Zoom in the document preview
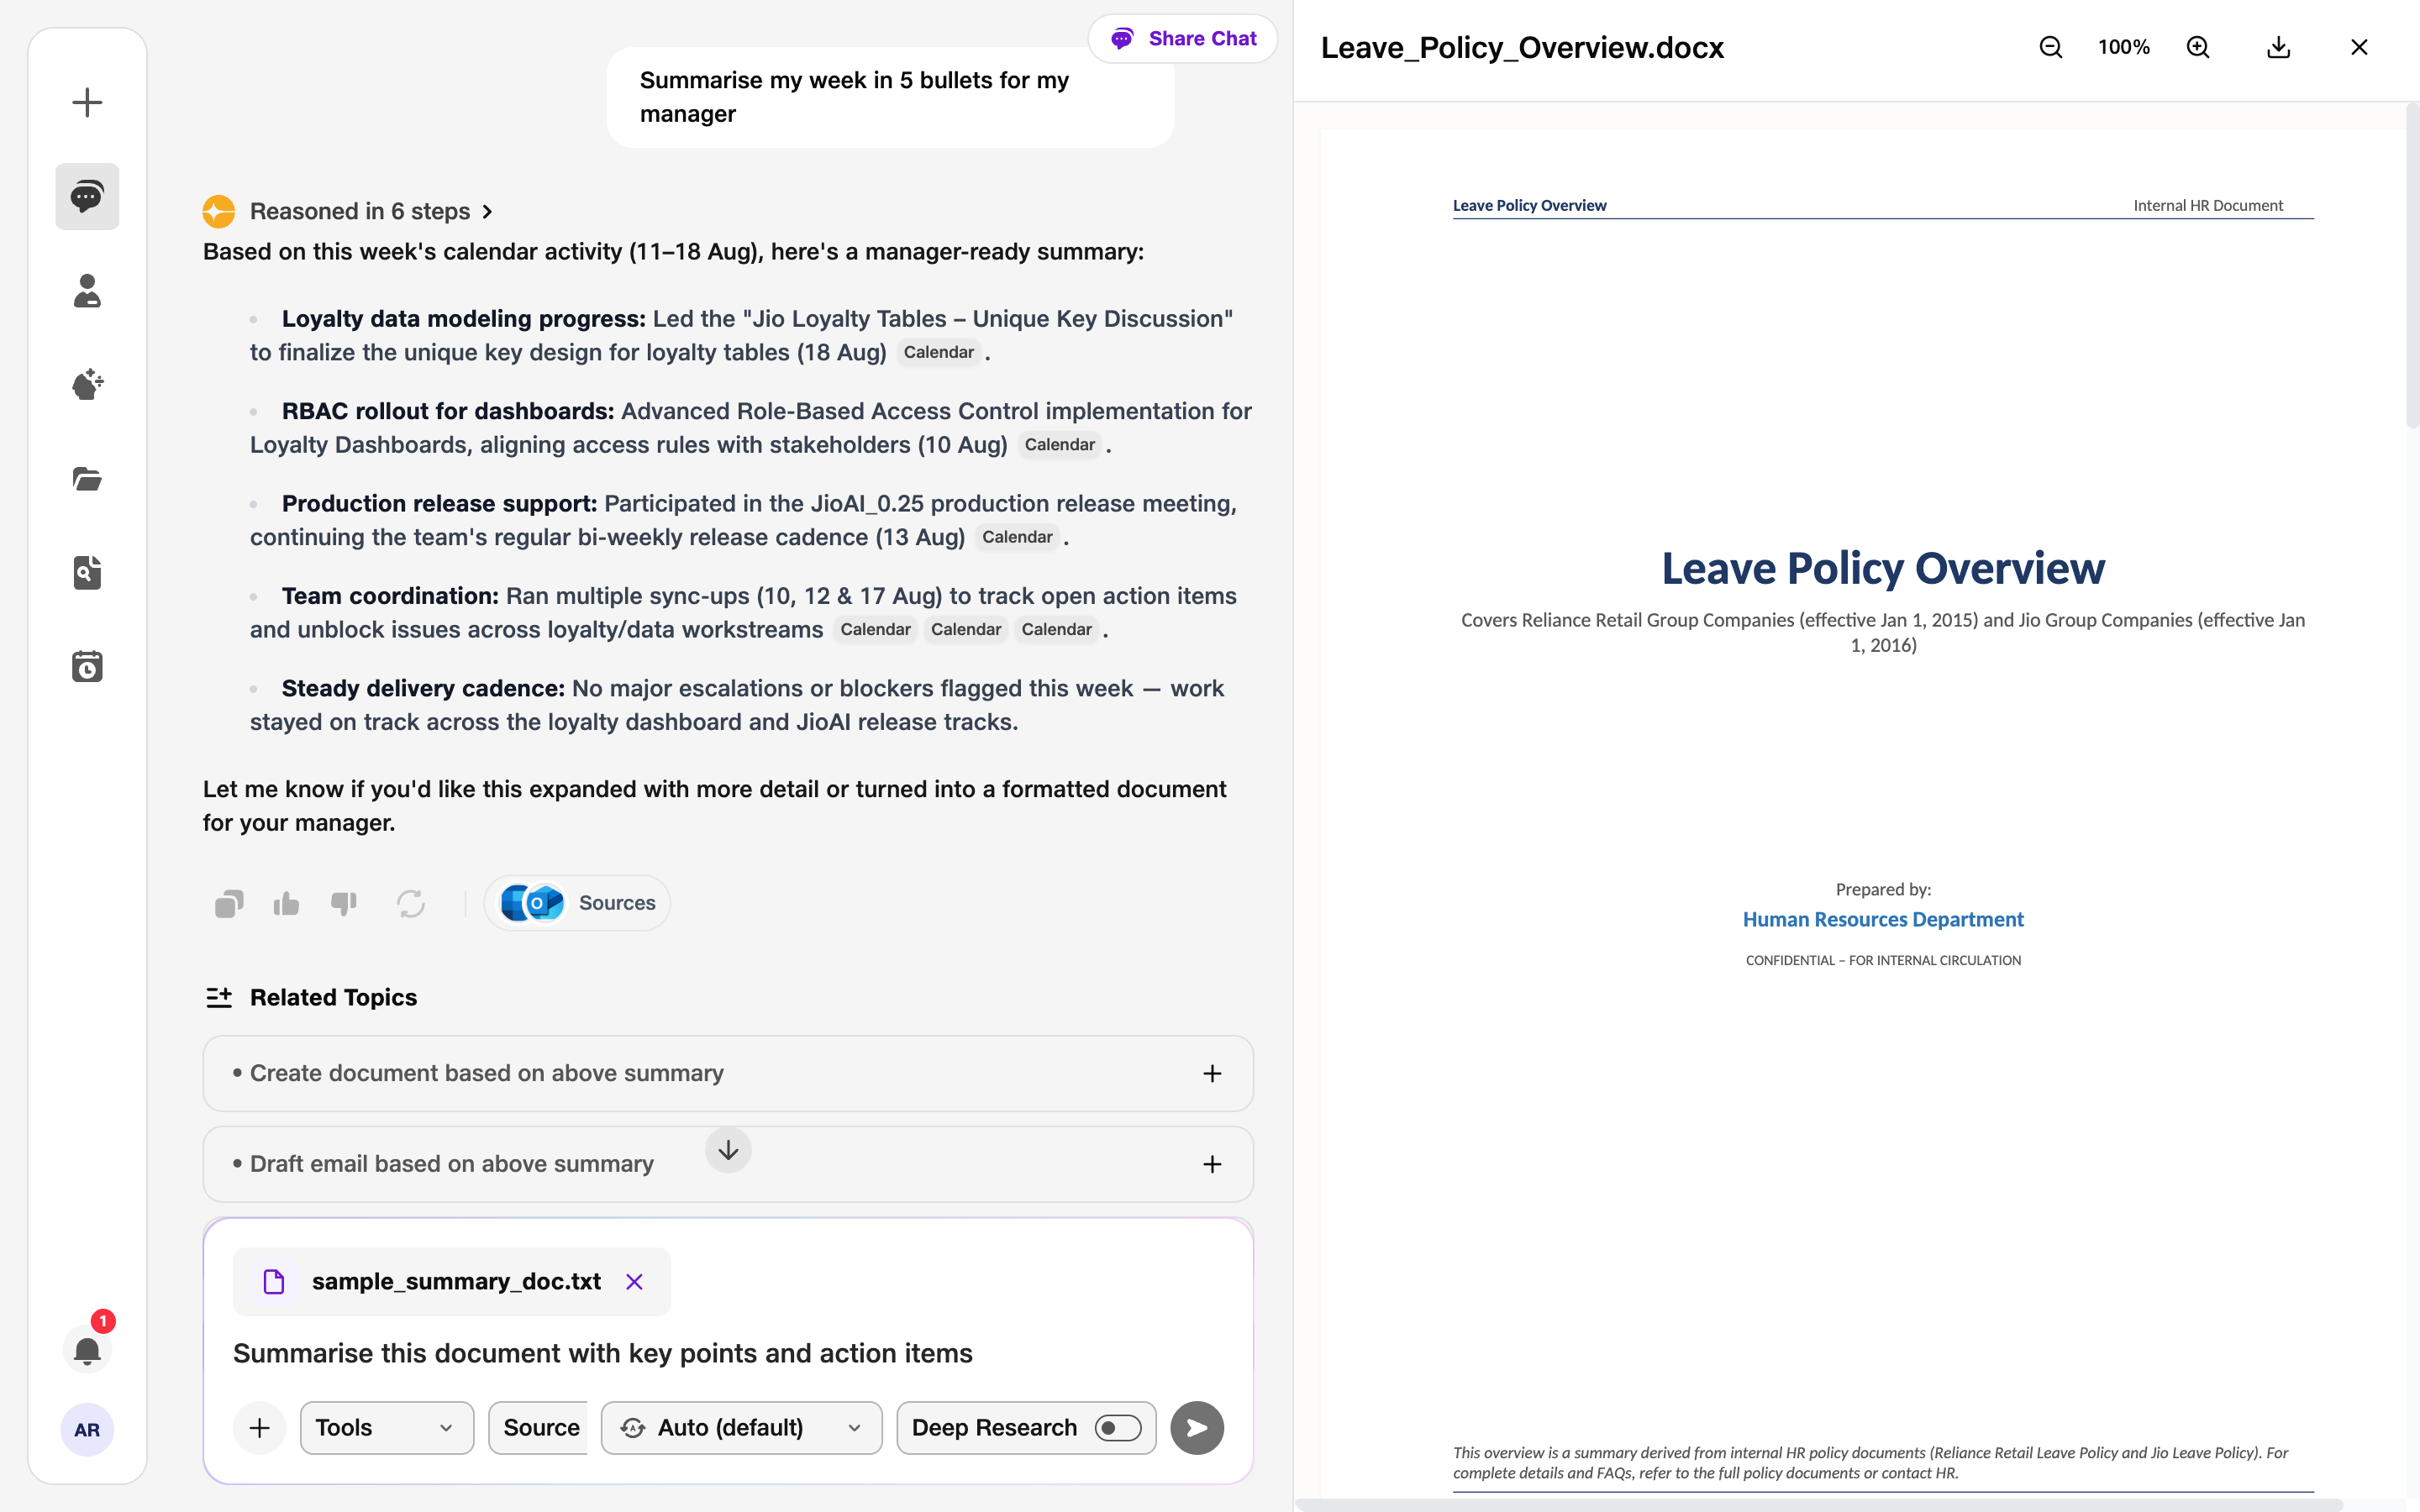Viewport: 2420px width, 1512px height. [x=2198, y=47]
